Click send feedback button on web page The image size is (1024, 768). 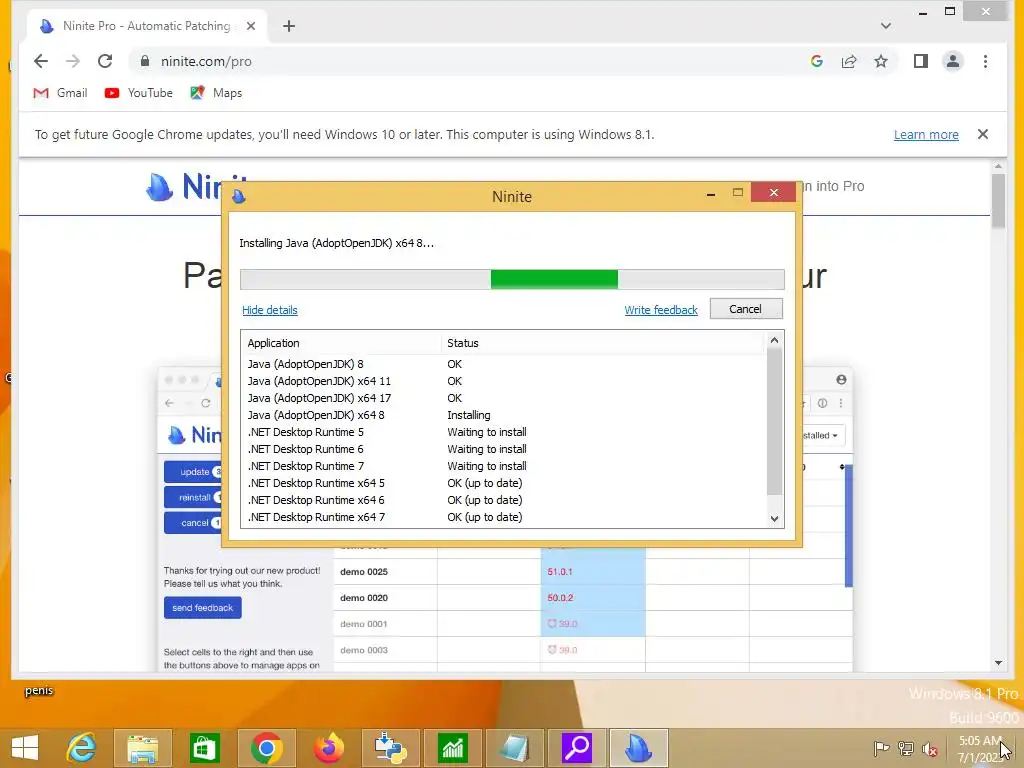[202, 607]
